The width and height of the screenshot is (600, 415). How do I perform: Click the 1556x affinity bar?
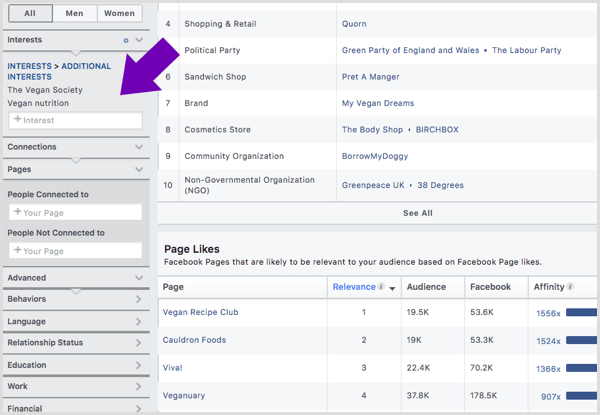[581, 312]
